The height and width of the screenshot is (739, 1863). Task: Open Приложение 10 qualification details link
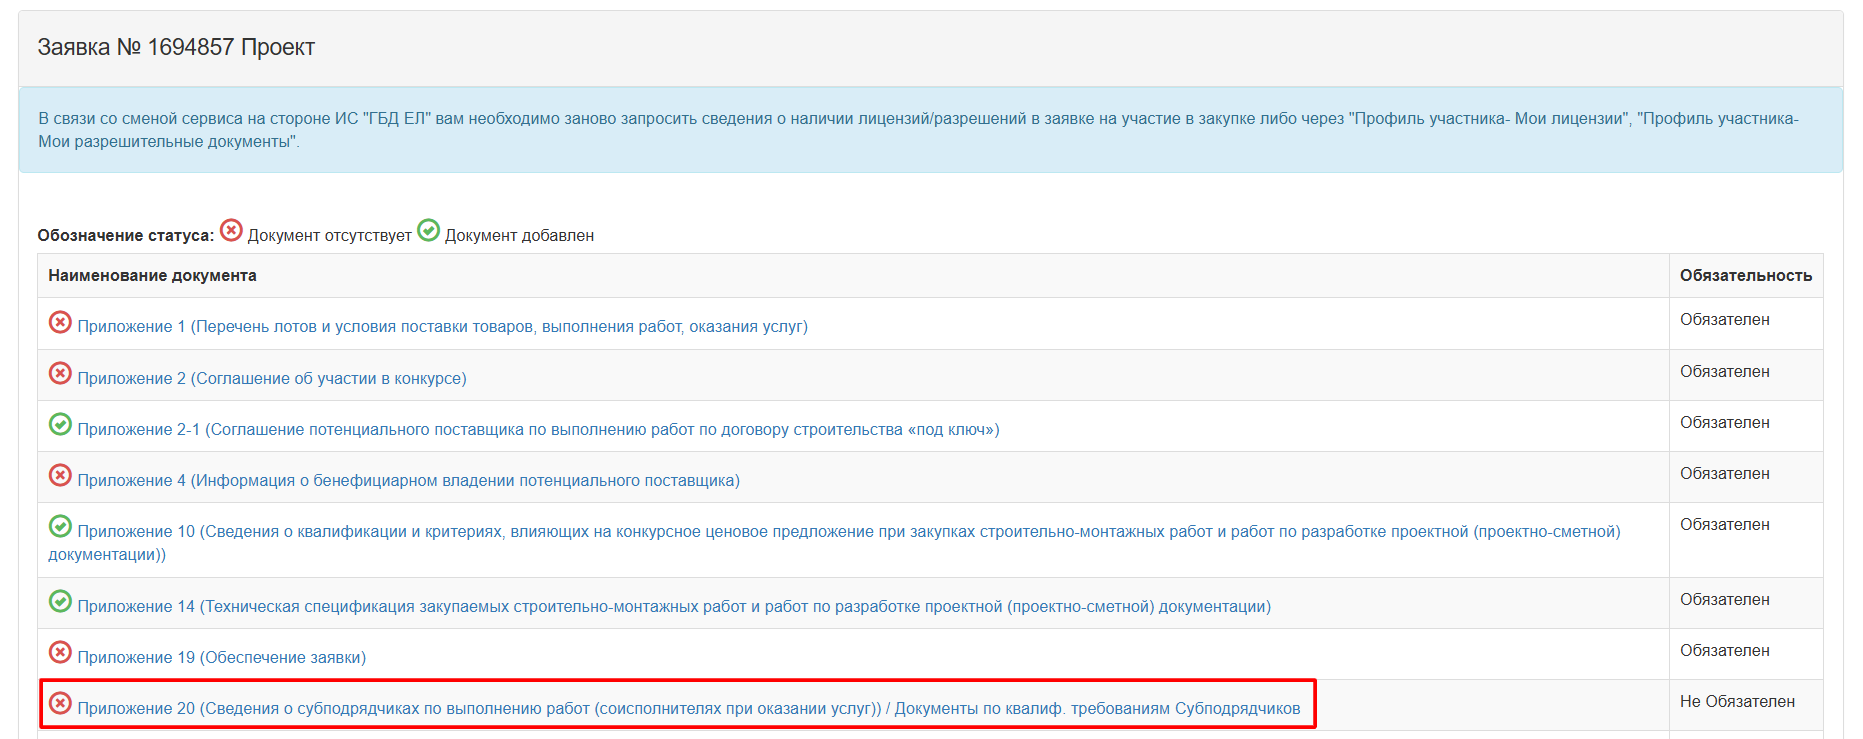[848, 532]
